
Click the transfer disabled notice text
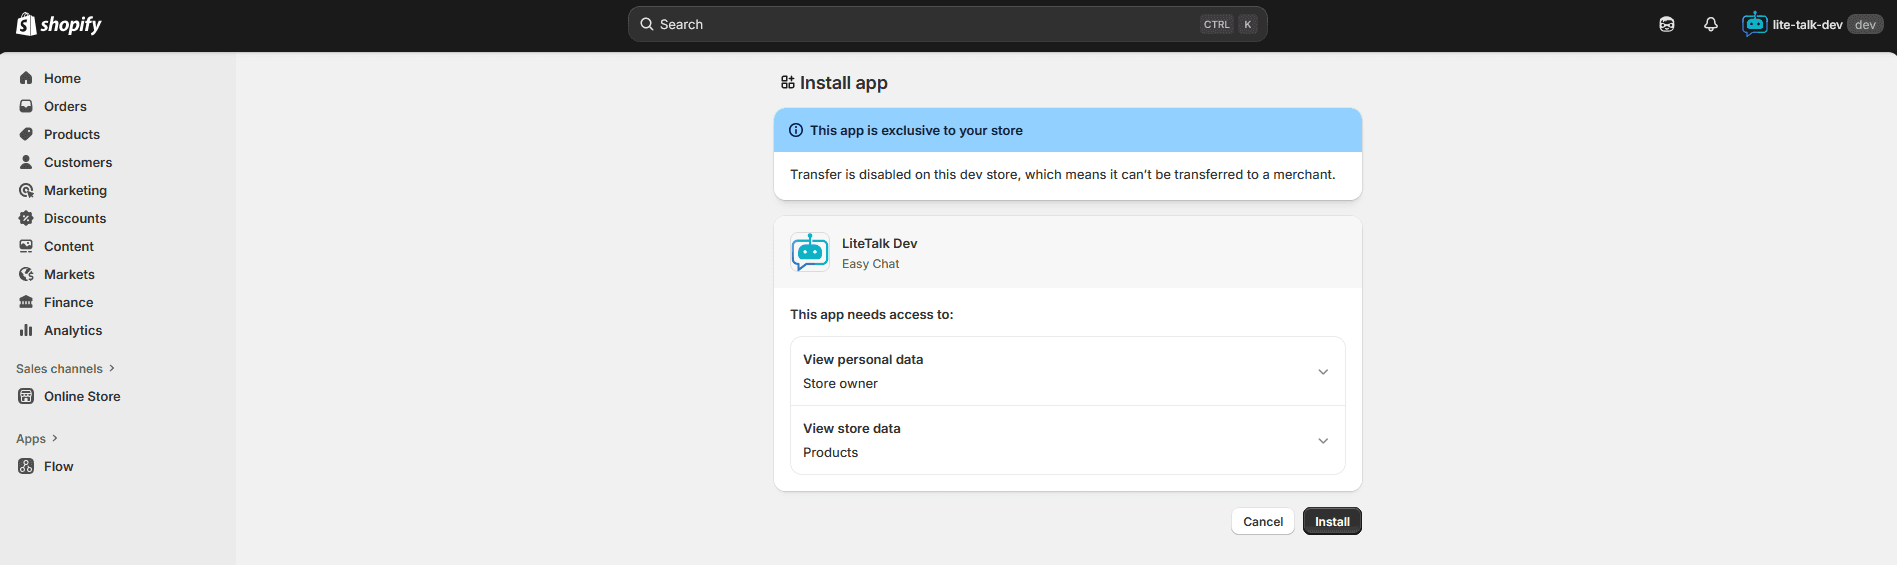click(x=1063, y=174)
